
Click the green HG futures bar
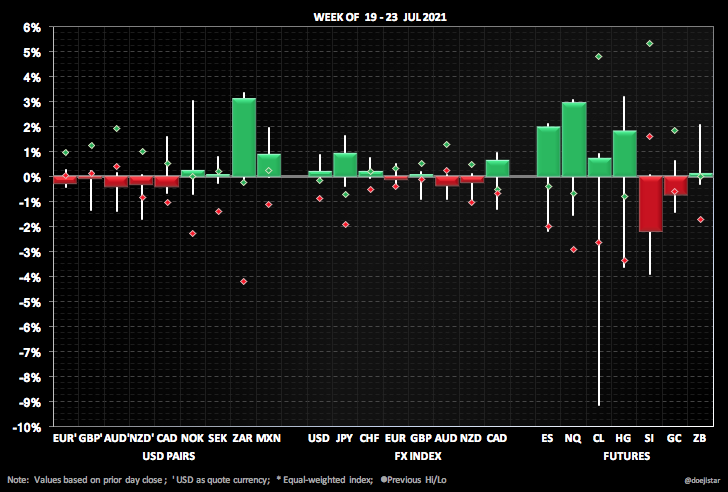(624, 154)
